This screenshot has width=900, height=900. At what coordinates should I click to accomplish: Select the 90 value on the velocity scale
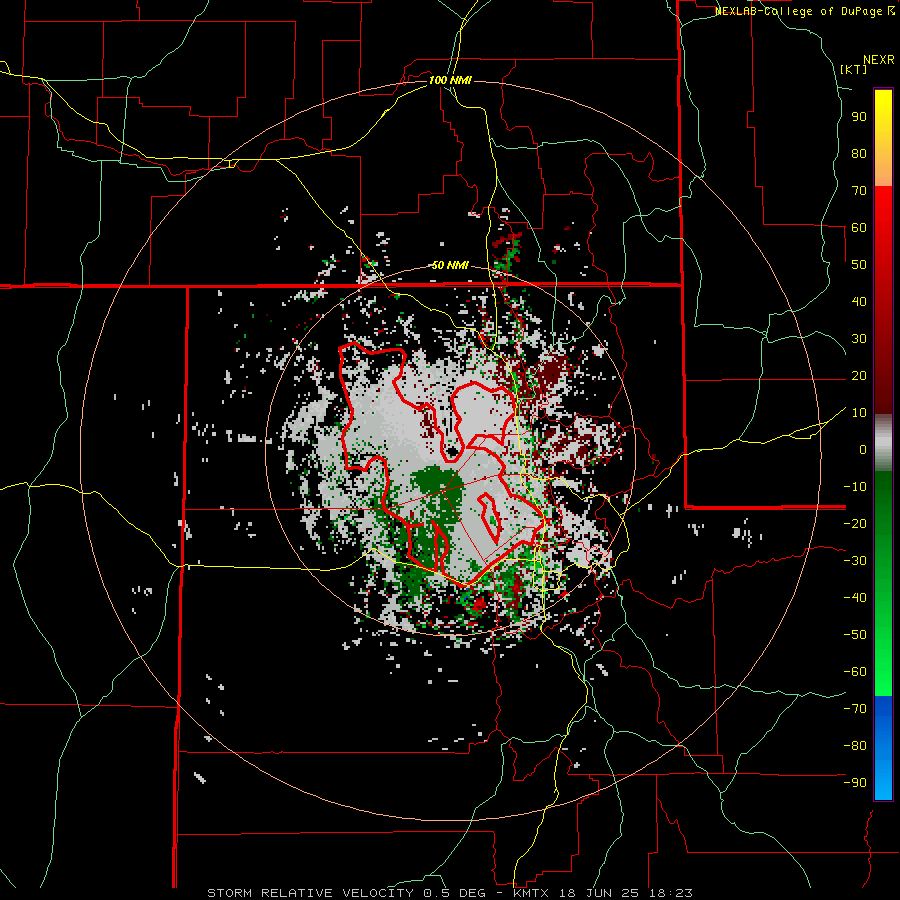(x=859, y=117)
